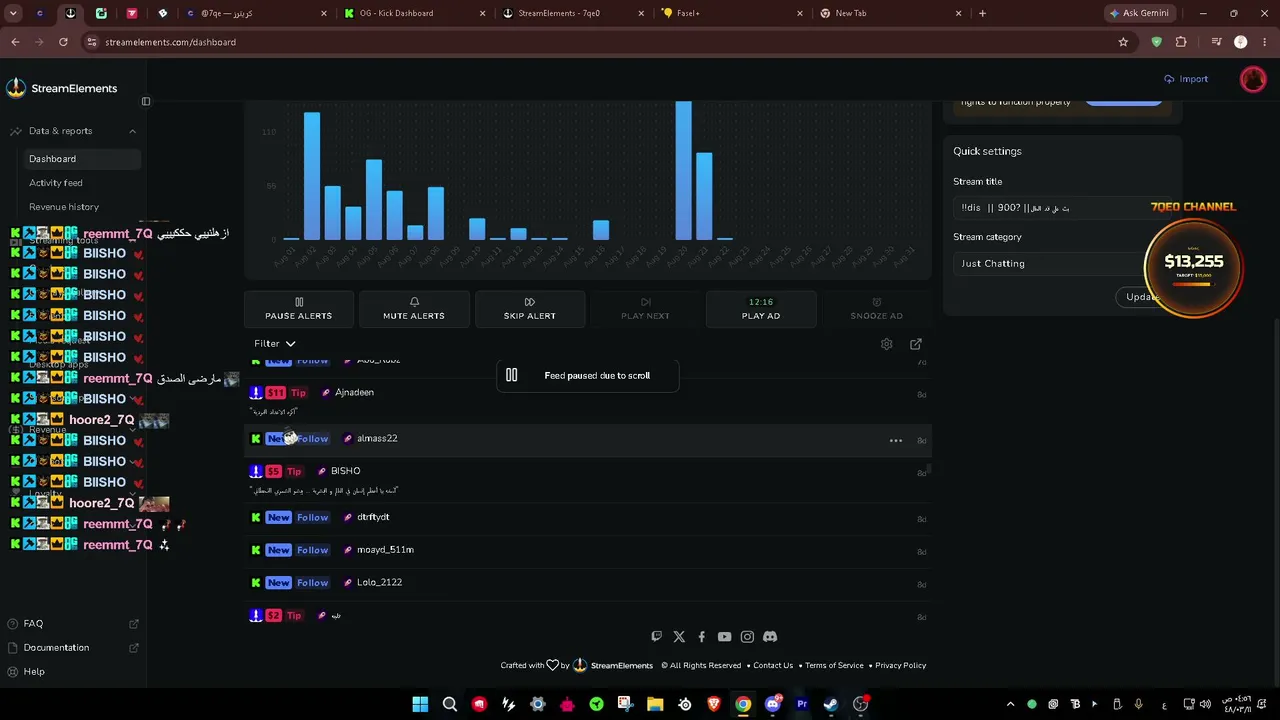This screenshot has height=720, width=1280.
Task: Open Adobe Premiere Pro from the taskbar
Action: [x=802, y=705]
